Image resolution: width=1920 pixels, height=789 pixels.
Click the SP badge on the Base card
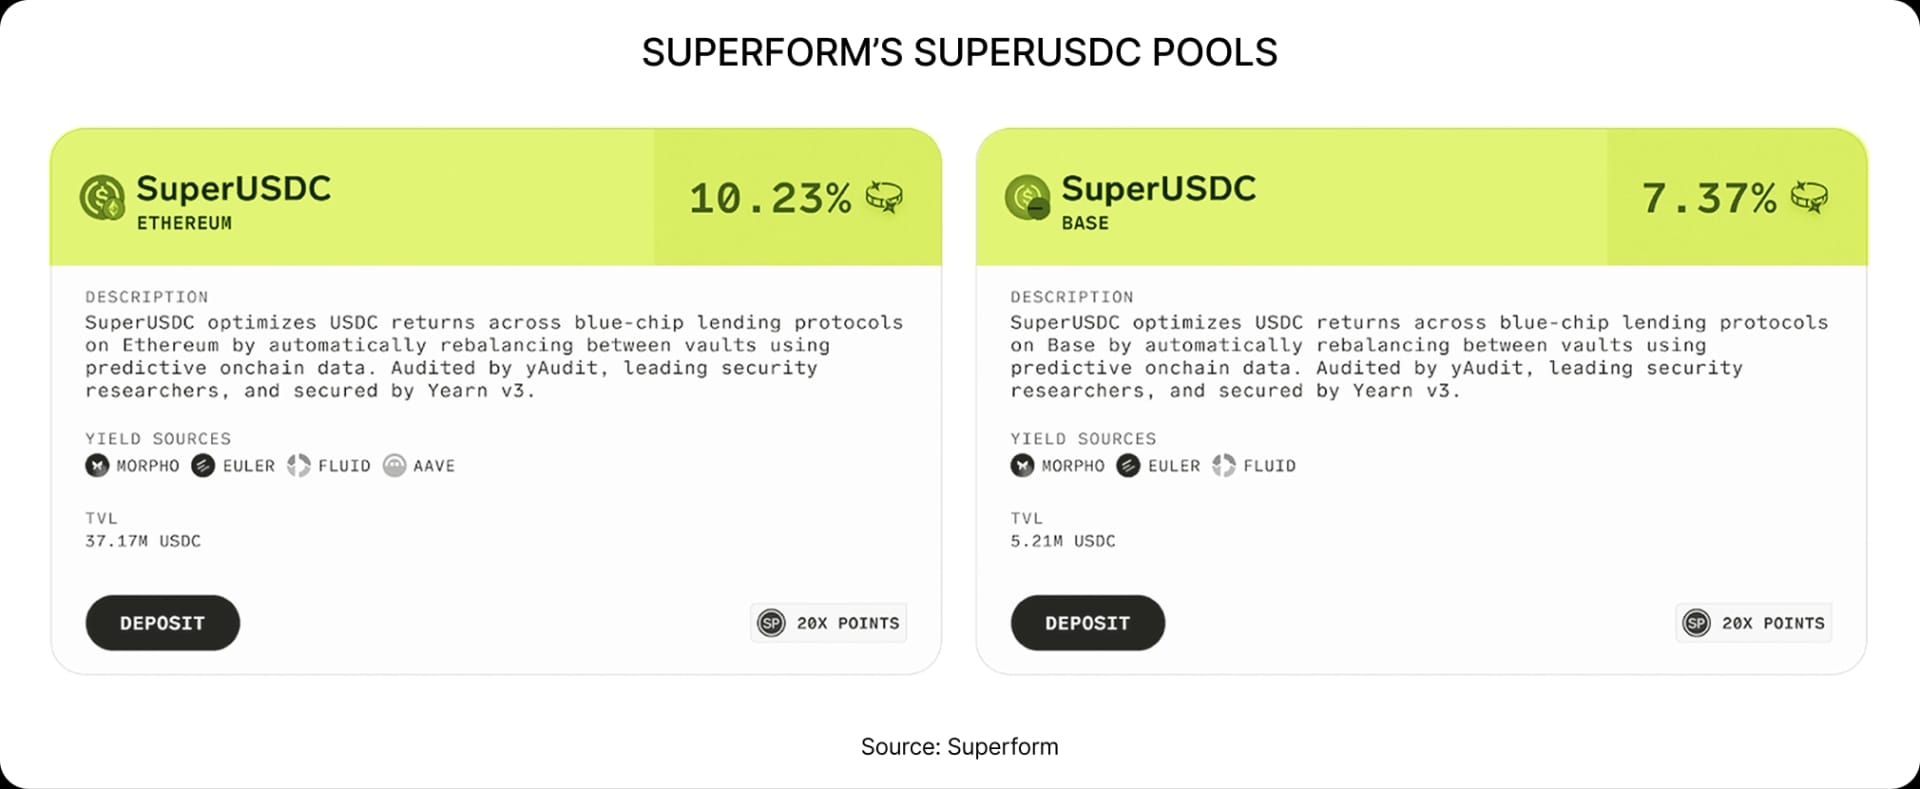pyautogui.click(x=1695, y=622)
